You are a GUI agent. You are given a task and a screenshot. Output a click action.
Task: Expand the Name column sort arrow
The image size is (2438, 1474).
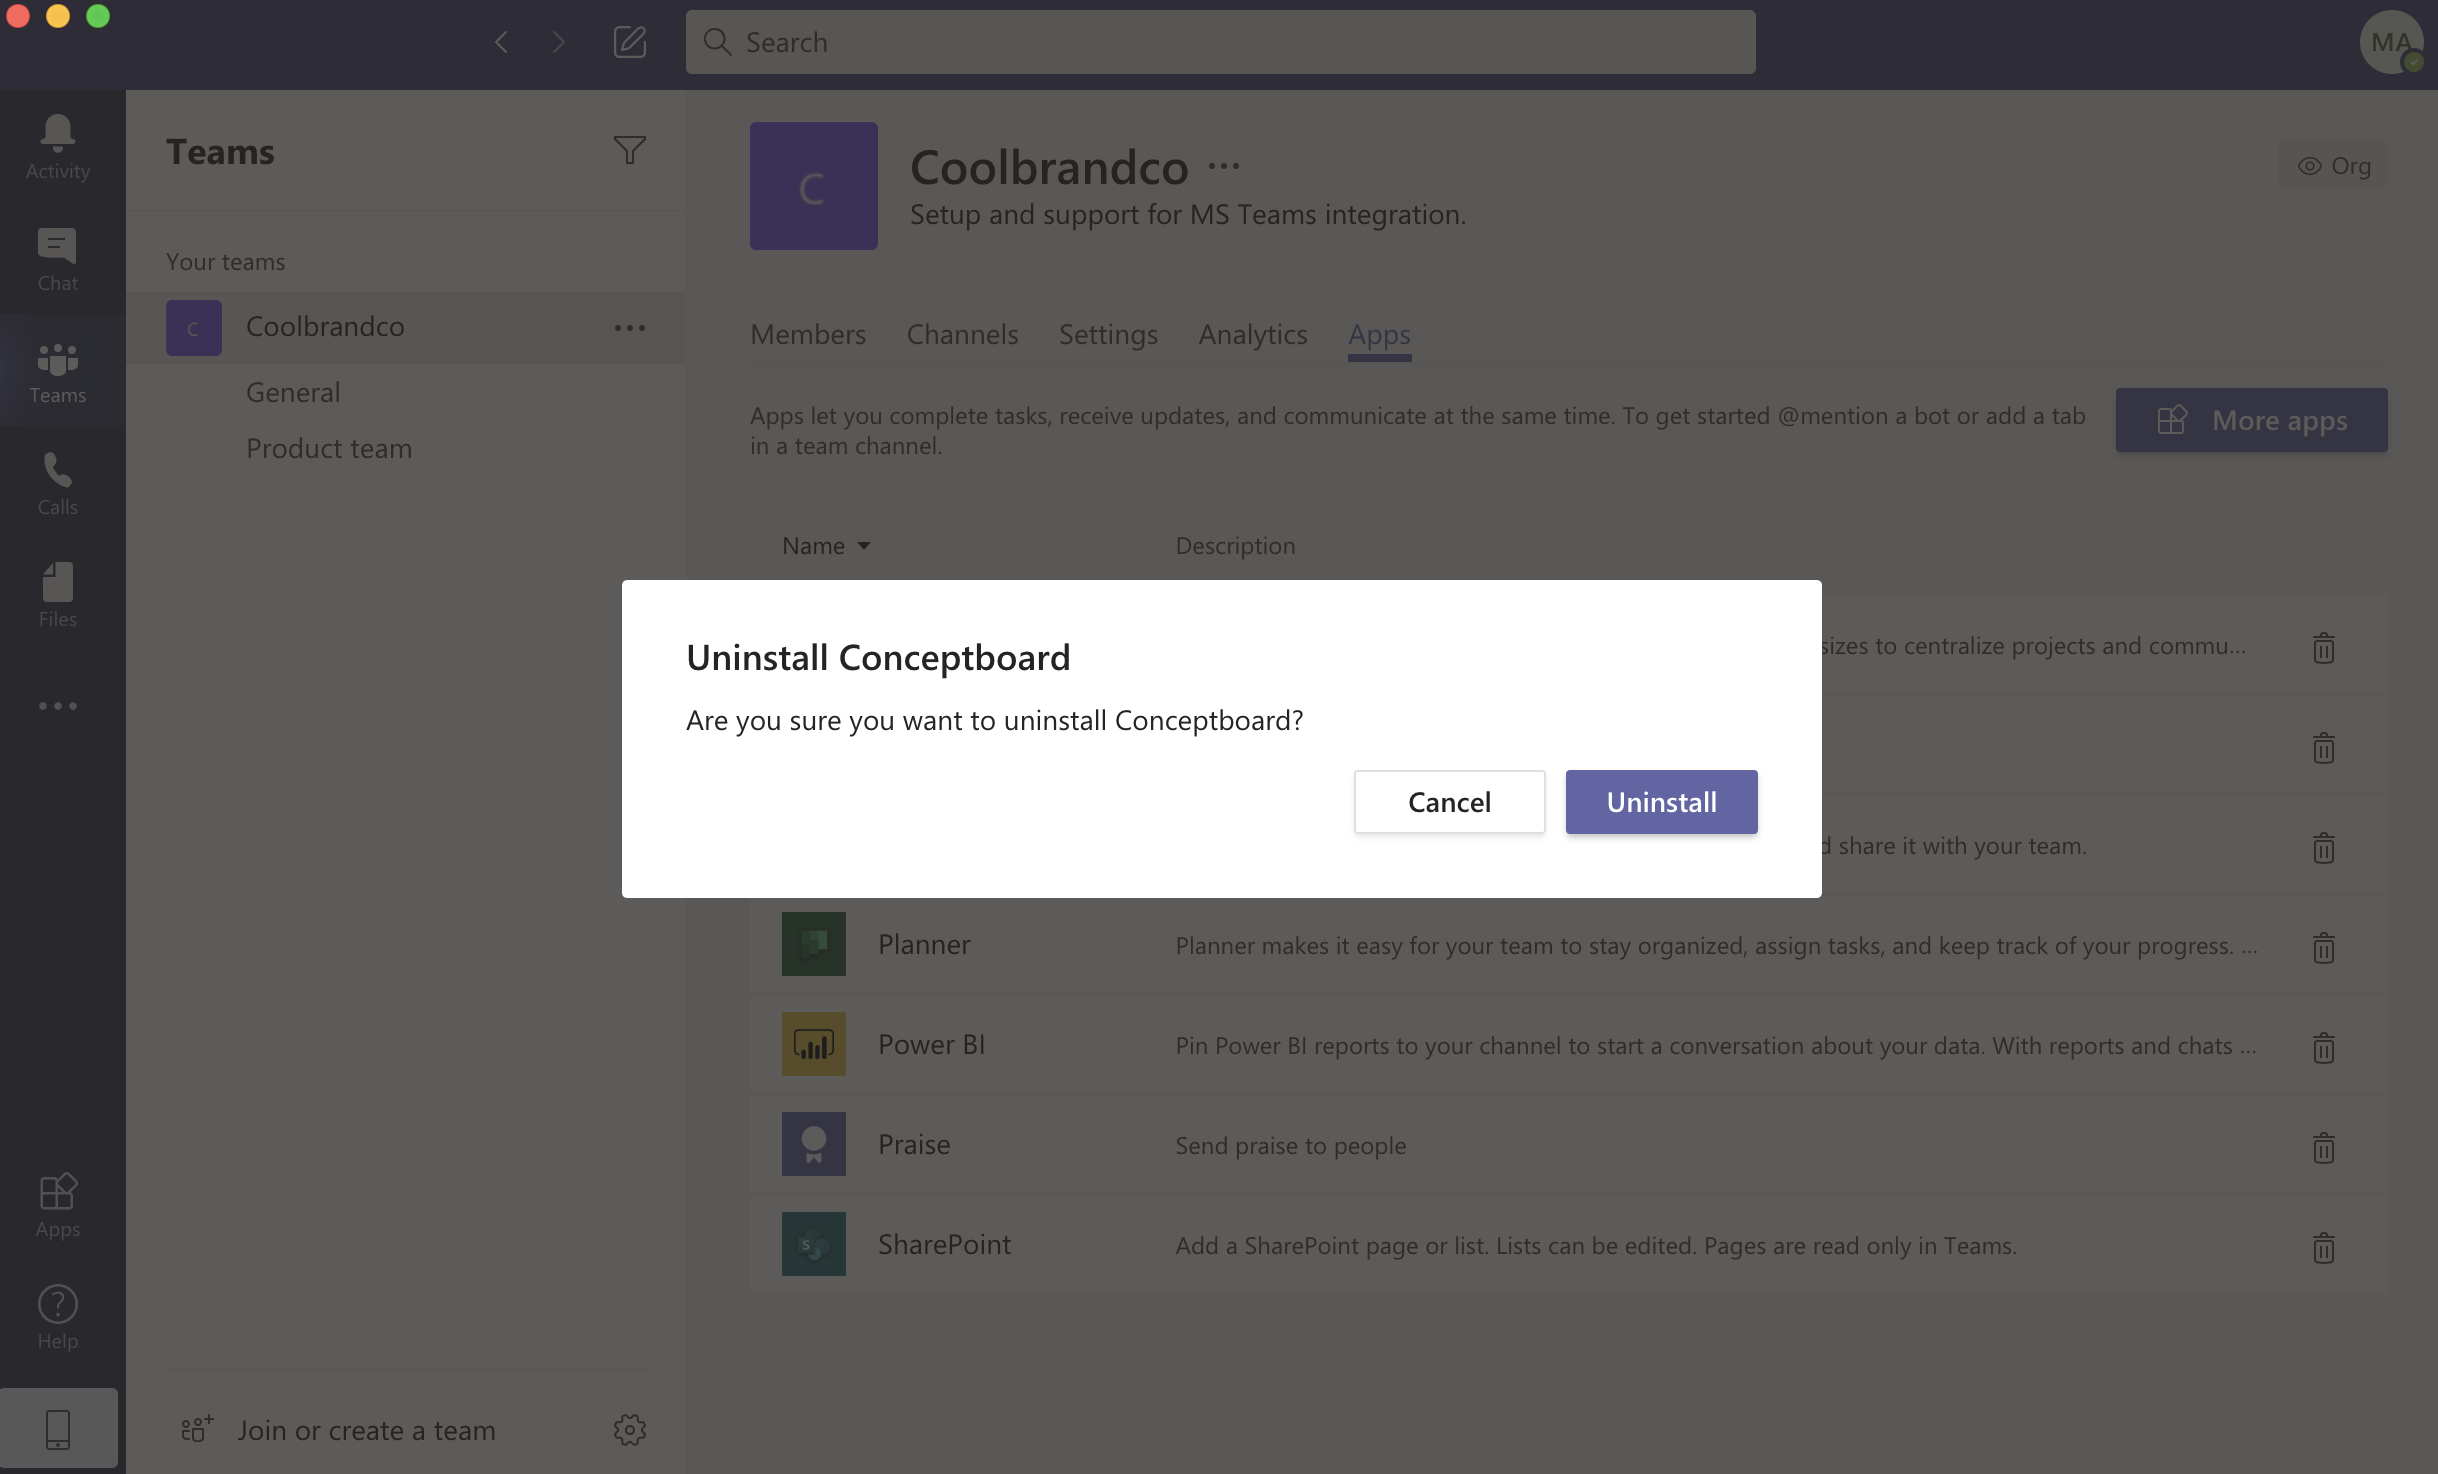point(864,546)
